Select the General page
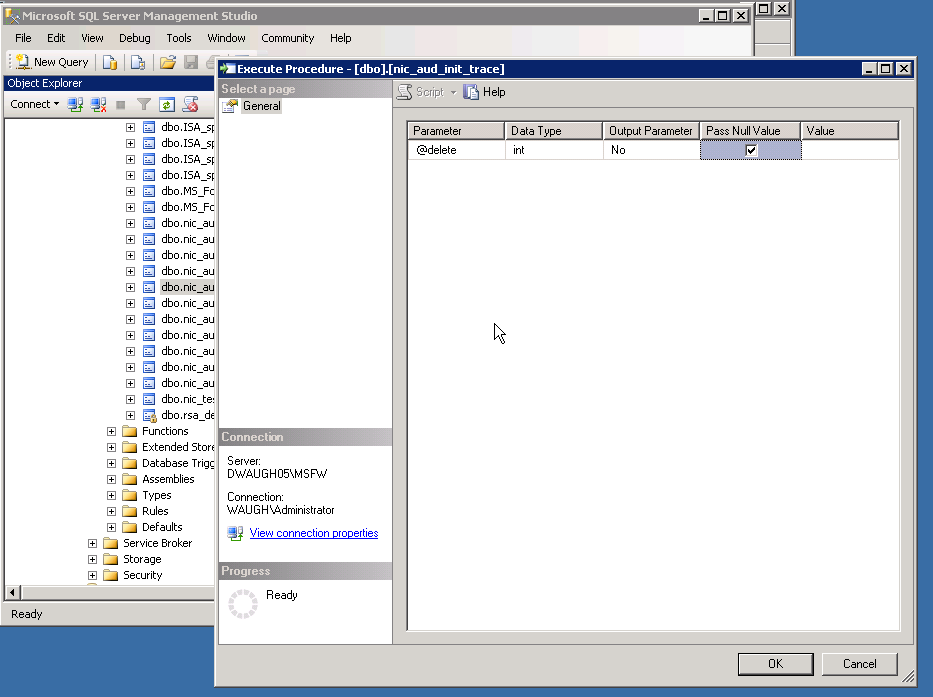933x697 pixels. point(261,106)
